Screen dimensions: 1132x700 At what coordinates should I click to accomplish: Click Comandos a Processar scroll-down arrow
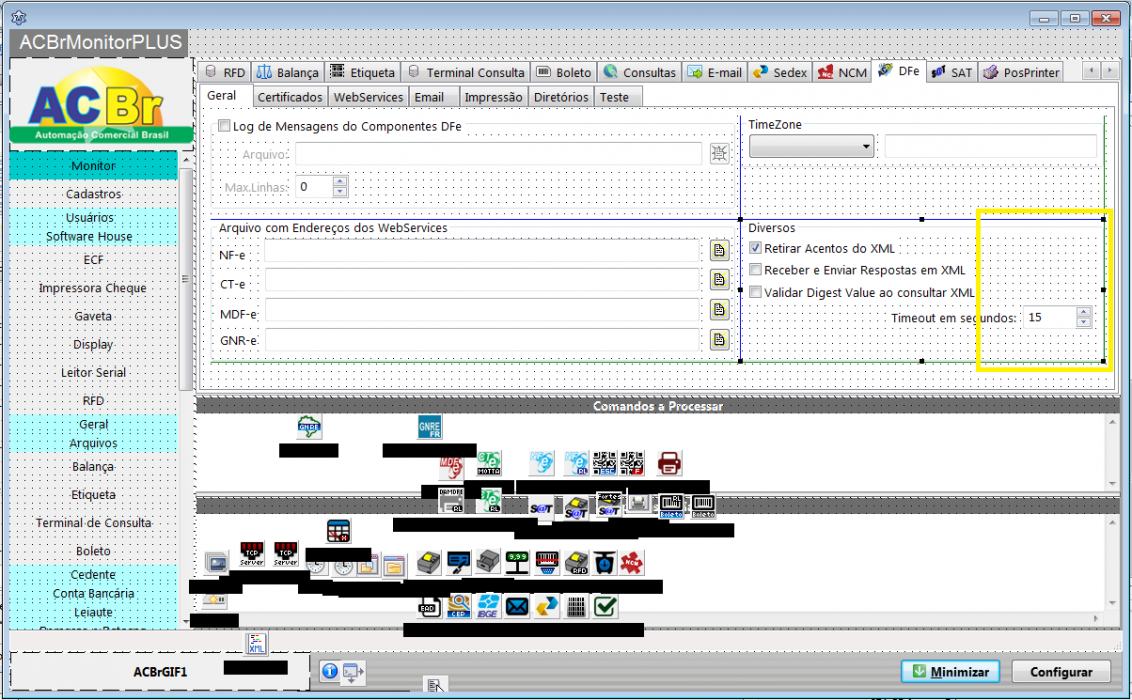point(1112,484)
